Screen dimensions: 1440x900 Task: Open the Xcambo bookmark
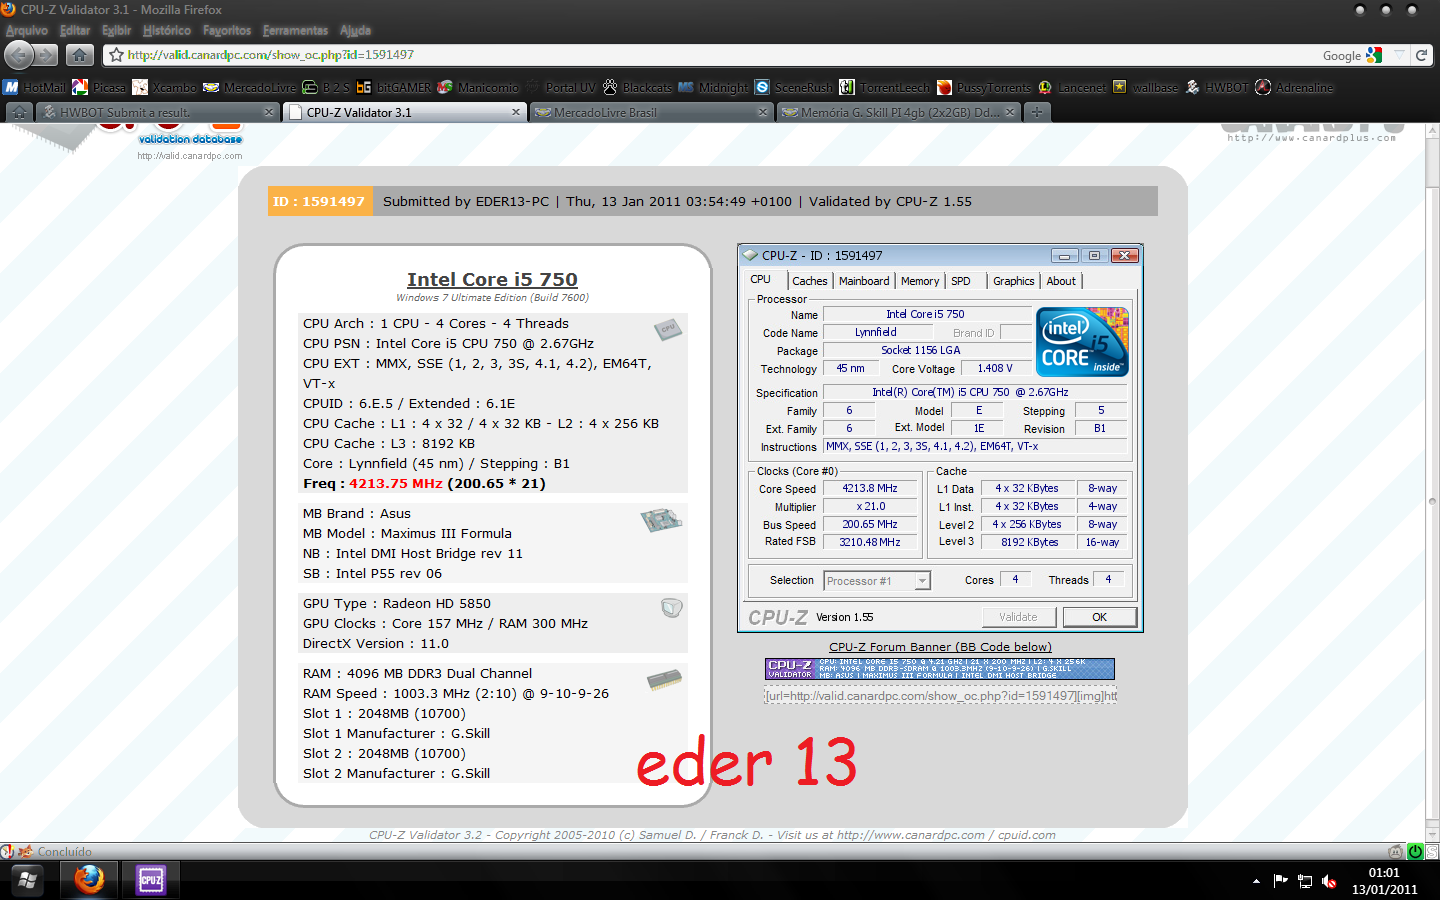[x=165, y=87]
